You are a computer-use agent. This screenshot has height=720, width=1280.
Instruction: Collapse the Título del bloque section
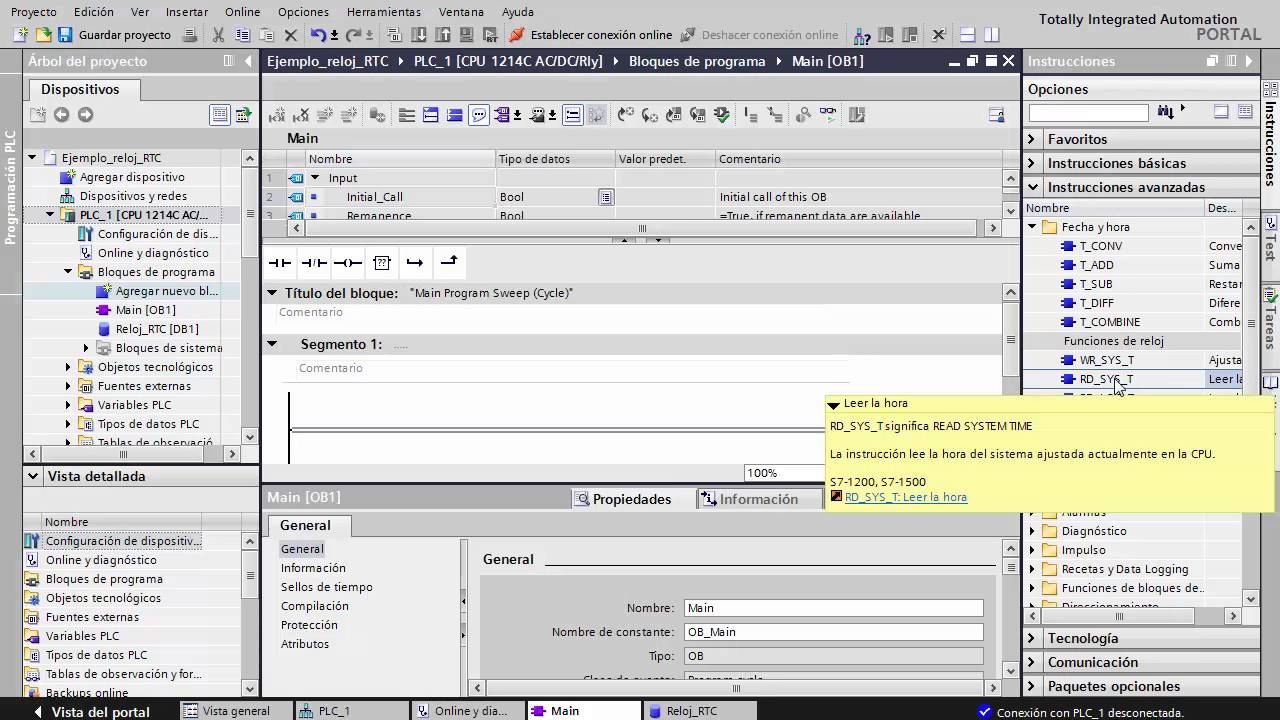(x=272, y=293)
